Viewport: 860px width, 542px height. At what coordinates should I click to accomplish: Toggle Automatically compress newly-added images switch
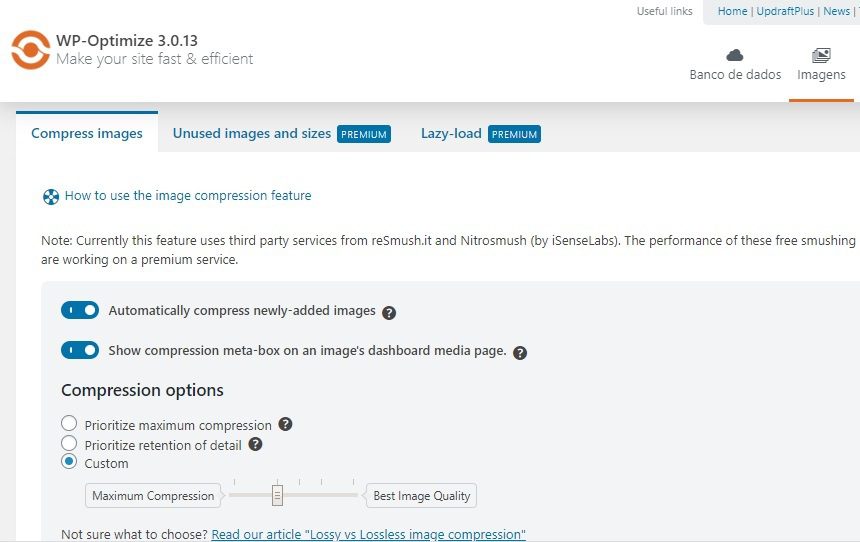[80, 310]
